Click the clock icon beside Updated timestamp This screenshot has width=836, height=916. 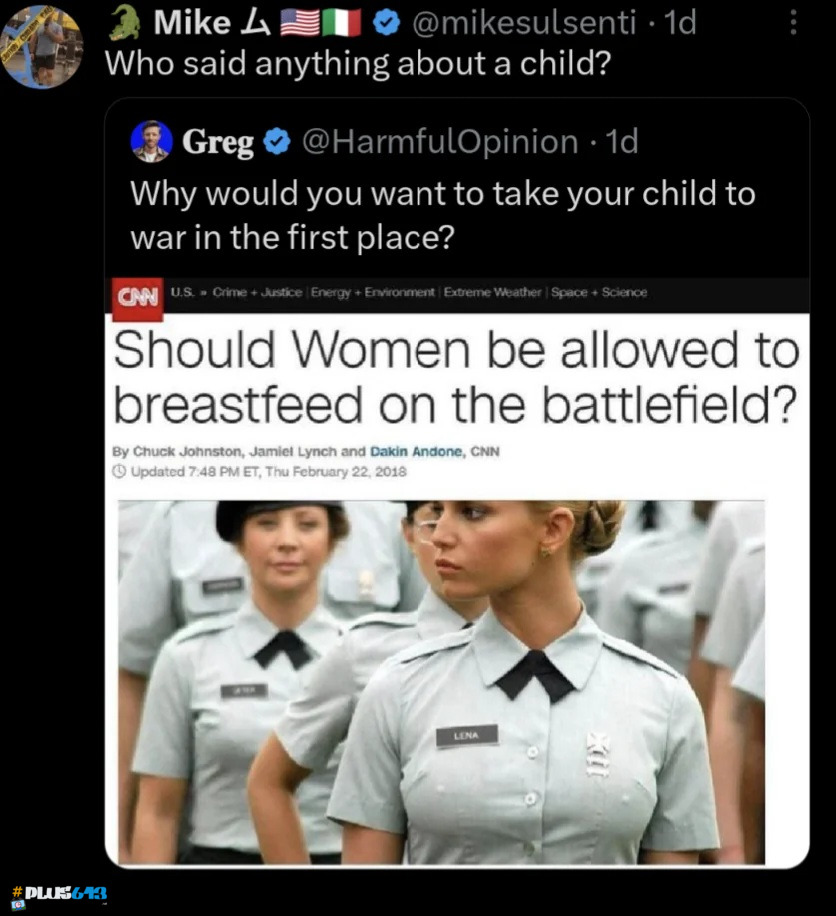[119, 471]
